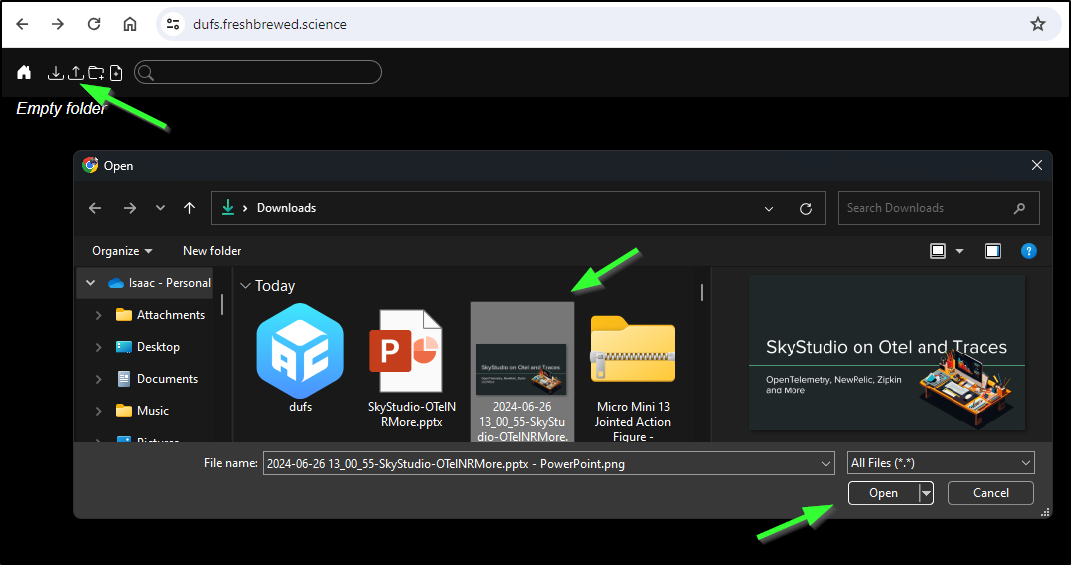This screenshot has width=1071, height=565.
Task: Expand the Desktop folder node
Action: [x=98, y=347]
